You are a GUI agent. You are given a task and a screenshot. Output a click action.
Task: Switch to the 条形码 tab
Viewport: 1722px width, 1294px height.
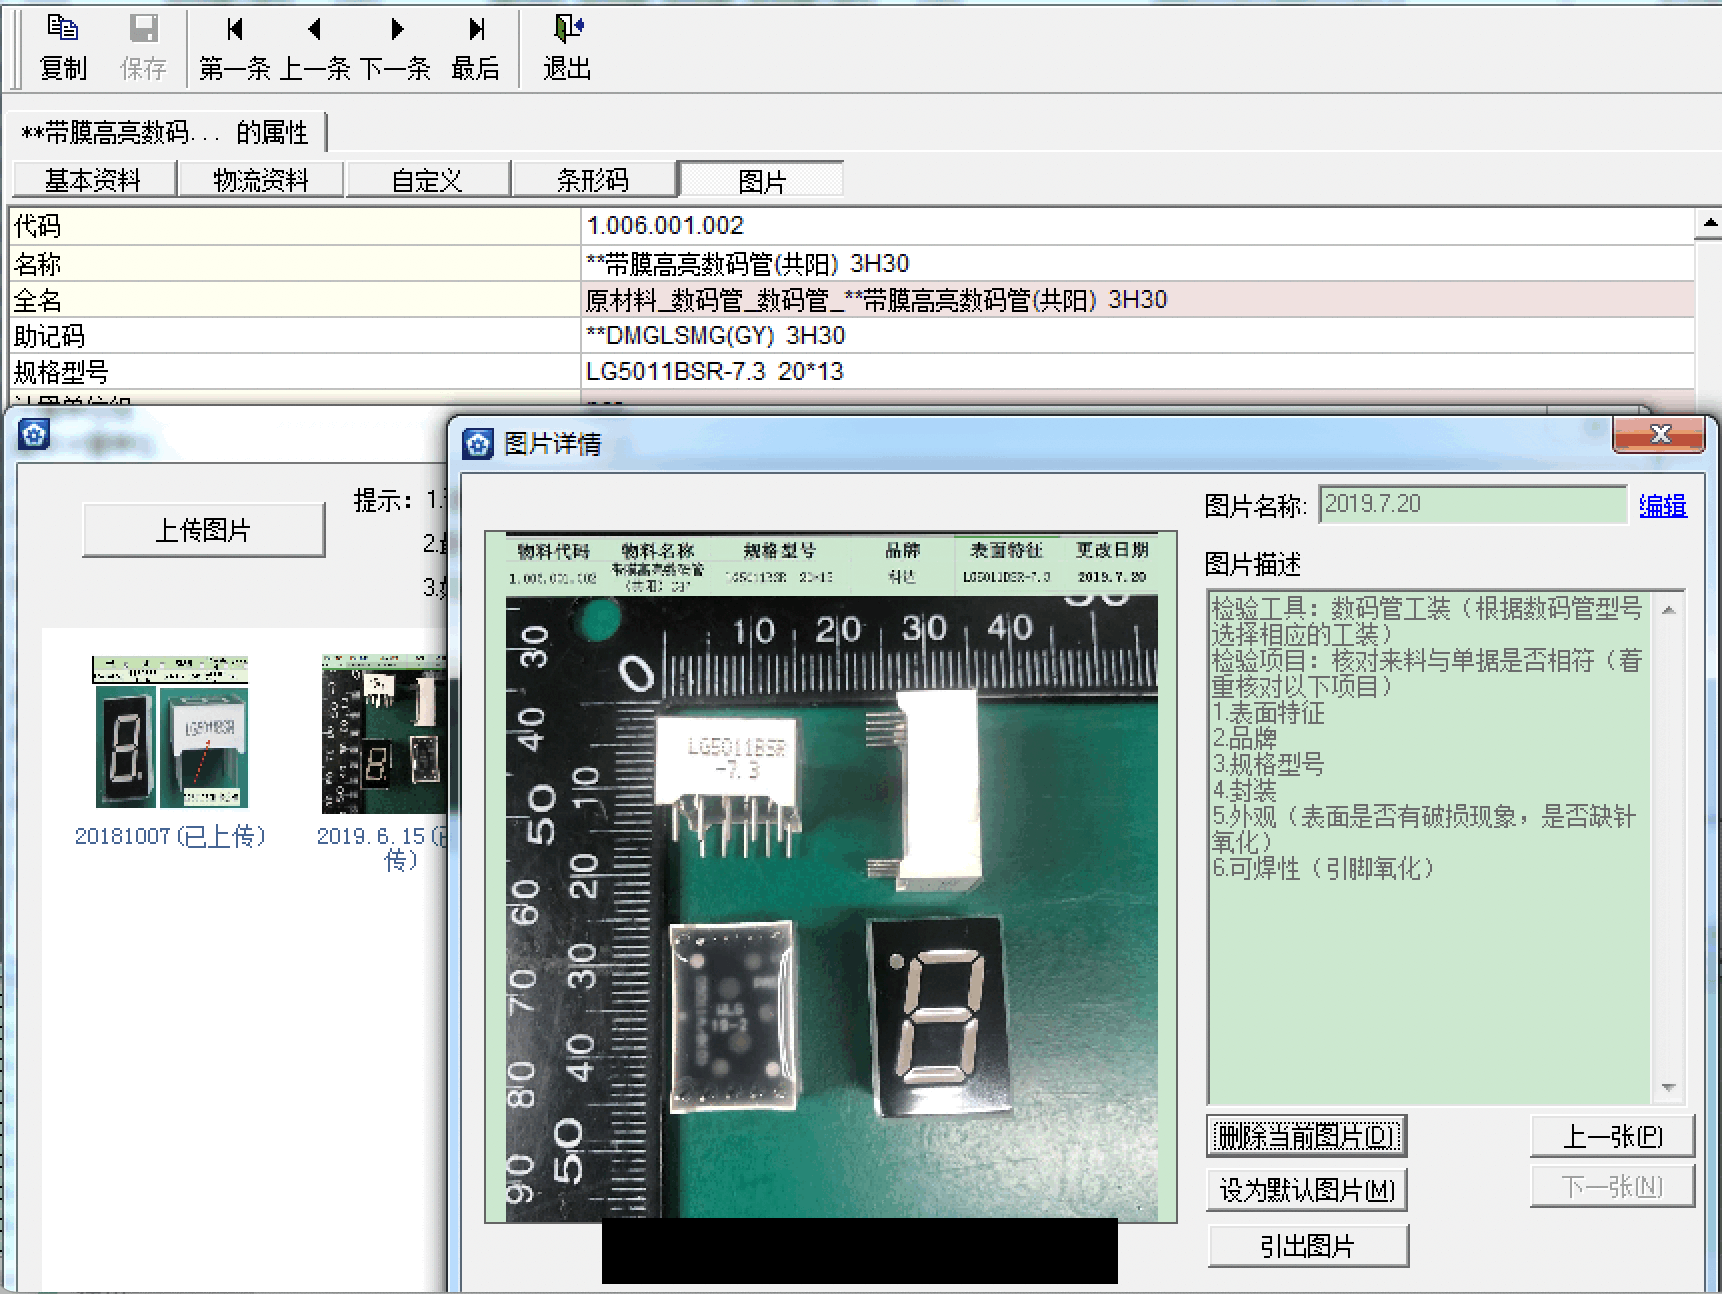coord(593,180)
